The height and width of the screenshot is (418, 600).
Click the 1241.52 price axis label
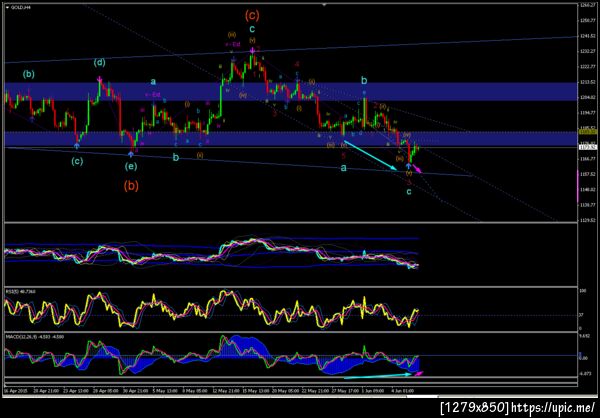coord(588,36)
